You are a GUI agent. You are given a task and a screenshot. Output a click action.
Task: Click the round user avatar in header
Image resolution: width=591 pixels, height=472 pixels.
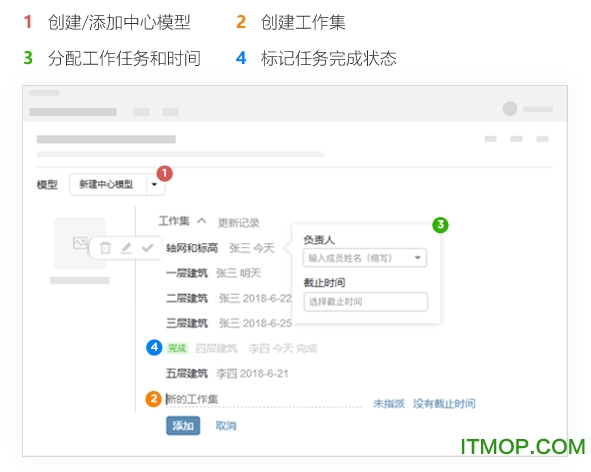[x=510, y=109]
